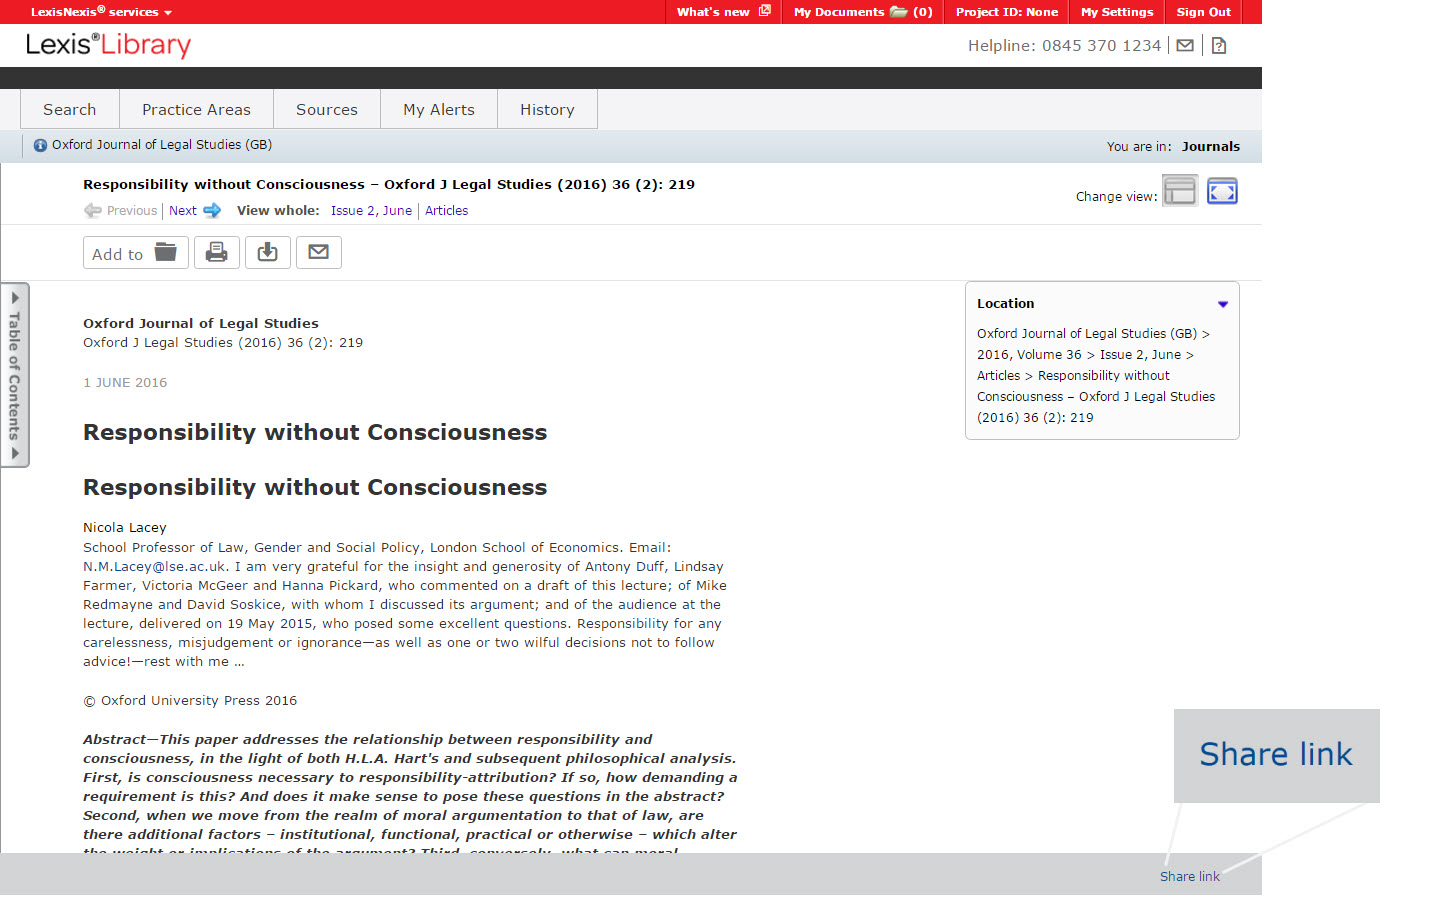Open the What's new link
Image resolution: width=1443 pixels, height=898 pixels.
click(x=723, y=12)
